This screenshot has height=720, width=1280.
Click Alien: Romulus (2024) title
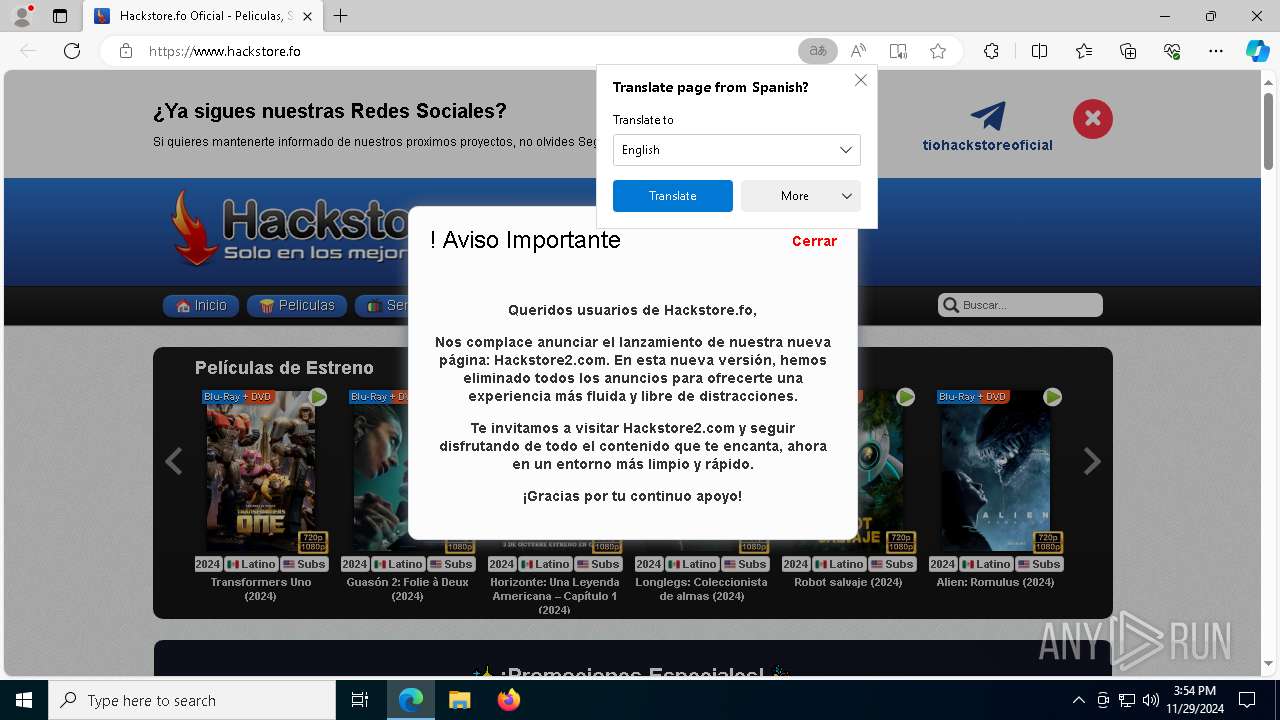point(995,582)
